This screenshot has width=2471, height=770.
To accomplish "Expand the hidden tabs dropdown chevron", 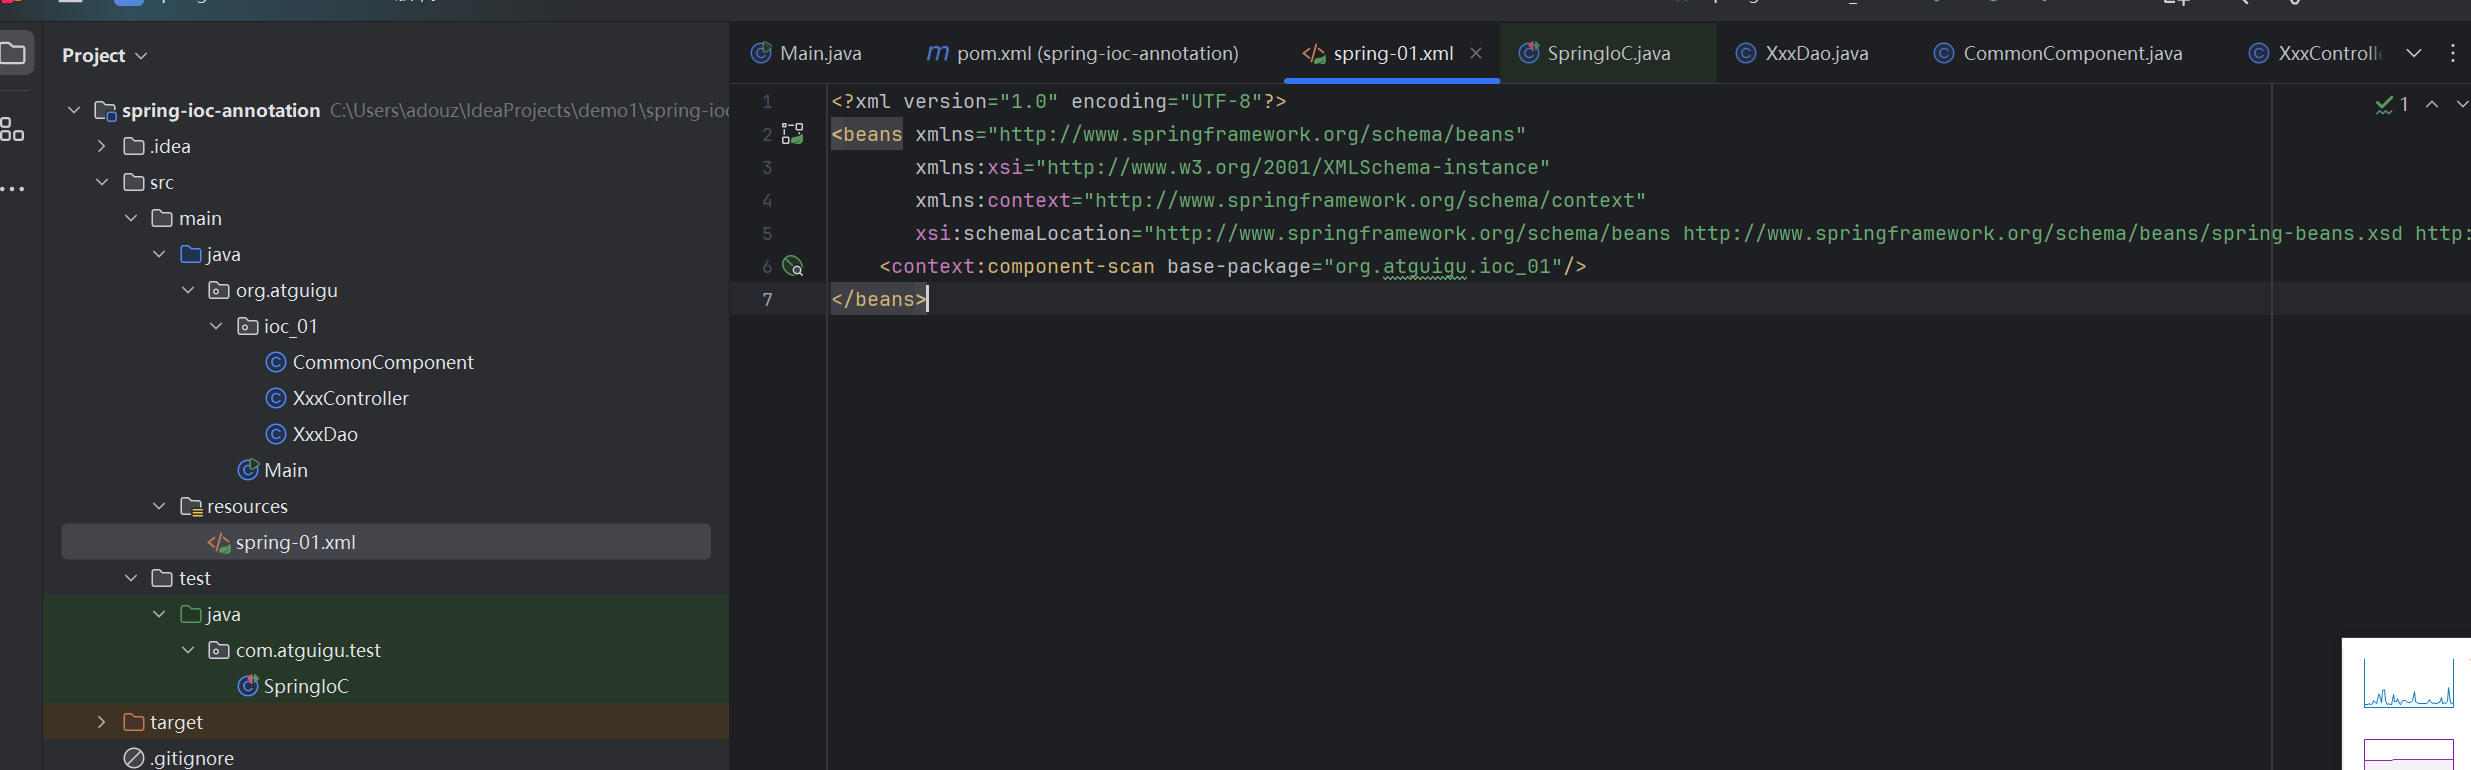I will pos(2414,53).
